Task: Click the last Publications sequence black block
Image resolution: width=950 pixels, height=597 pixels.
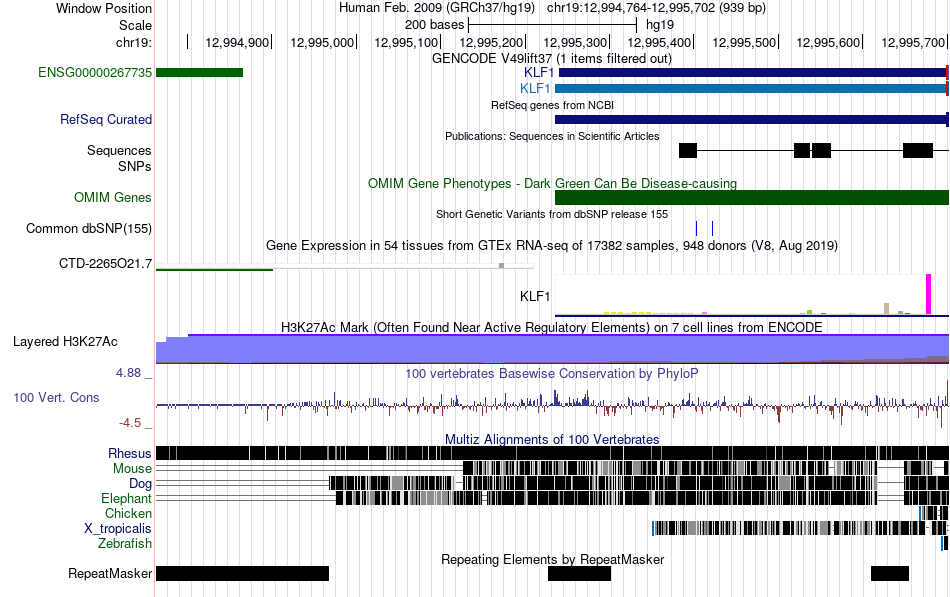Action: pyautogui.click(x=918, y=150)
